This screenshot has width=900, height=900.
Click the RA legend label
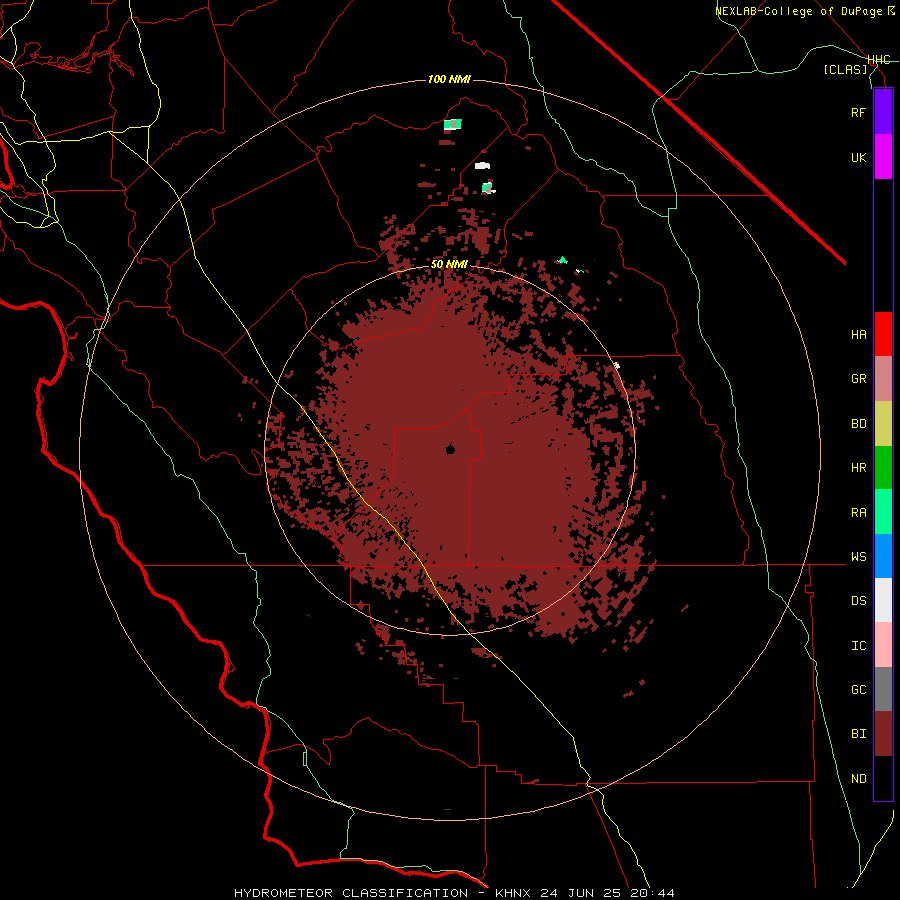point(858,513)
